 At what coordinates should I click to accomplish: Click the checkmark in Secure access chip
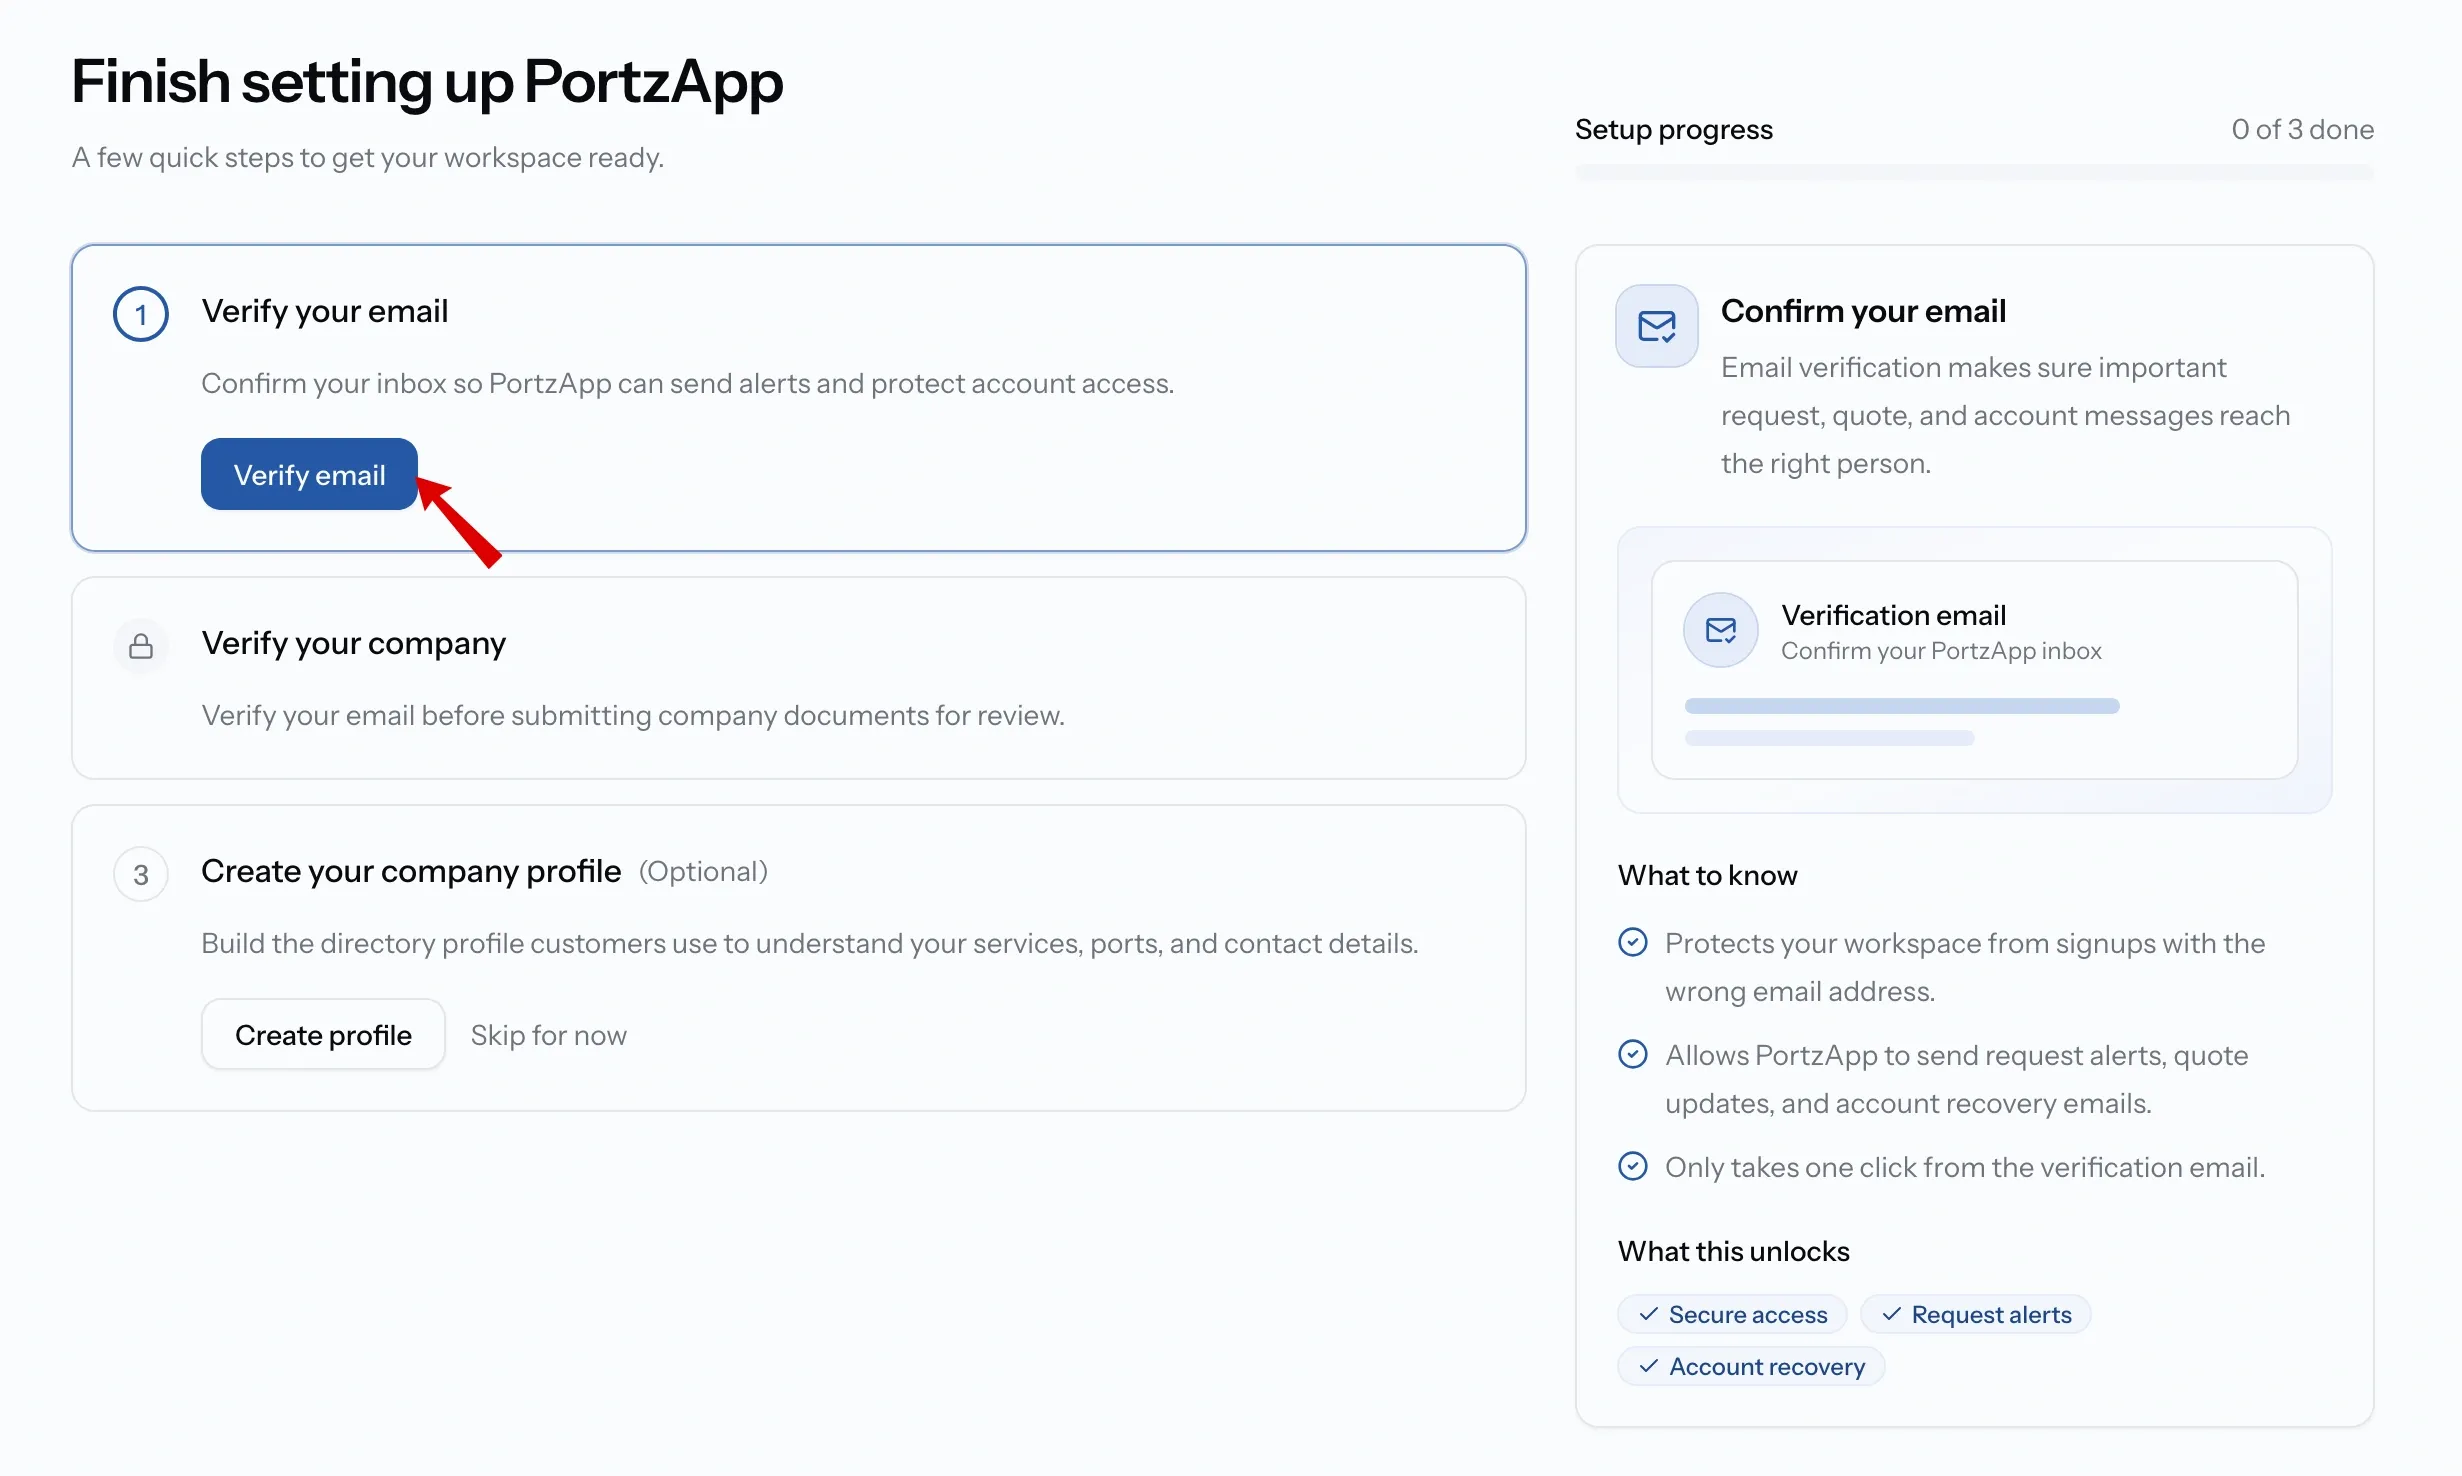pos(1649,1314)
